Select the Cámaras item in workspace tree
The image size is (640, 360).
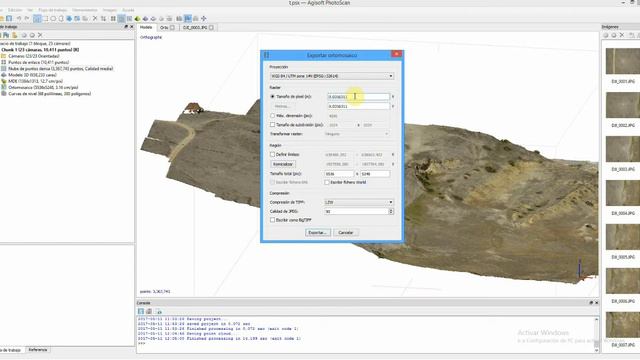coord(34,56)
